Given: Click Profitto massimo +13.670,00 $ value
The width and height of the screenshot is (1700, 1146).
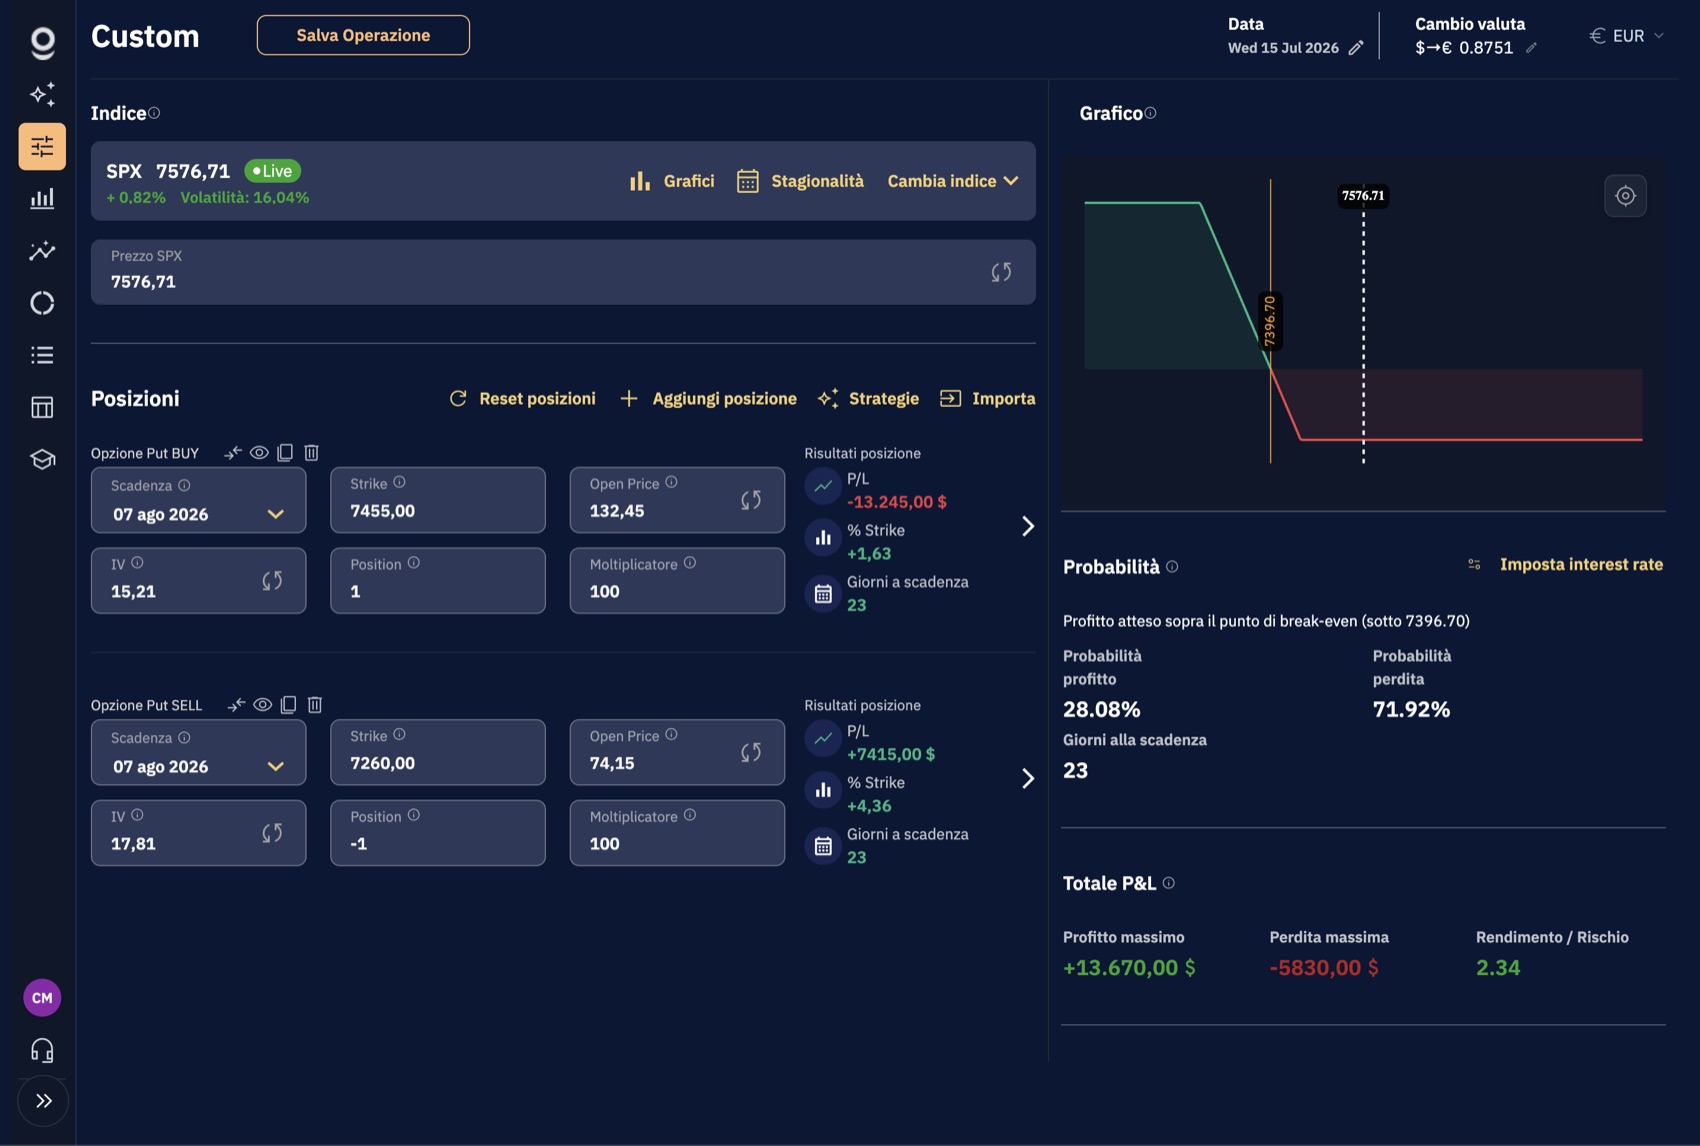Looking at the screenshot, I should click(x=1129, y=968).
